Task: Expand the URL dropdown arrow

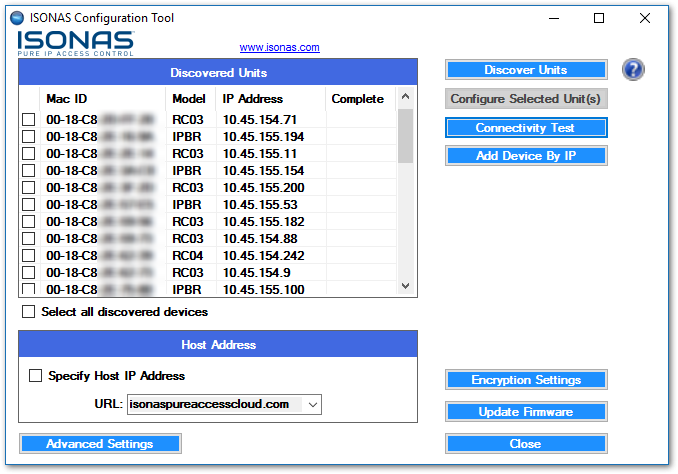Action: (313, 404)
